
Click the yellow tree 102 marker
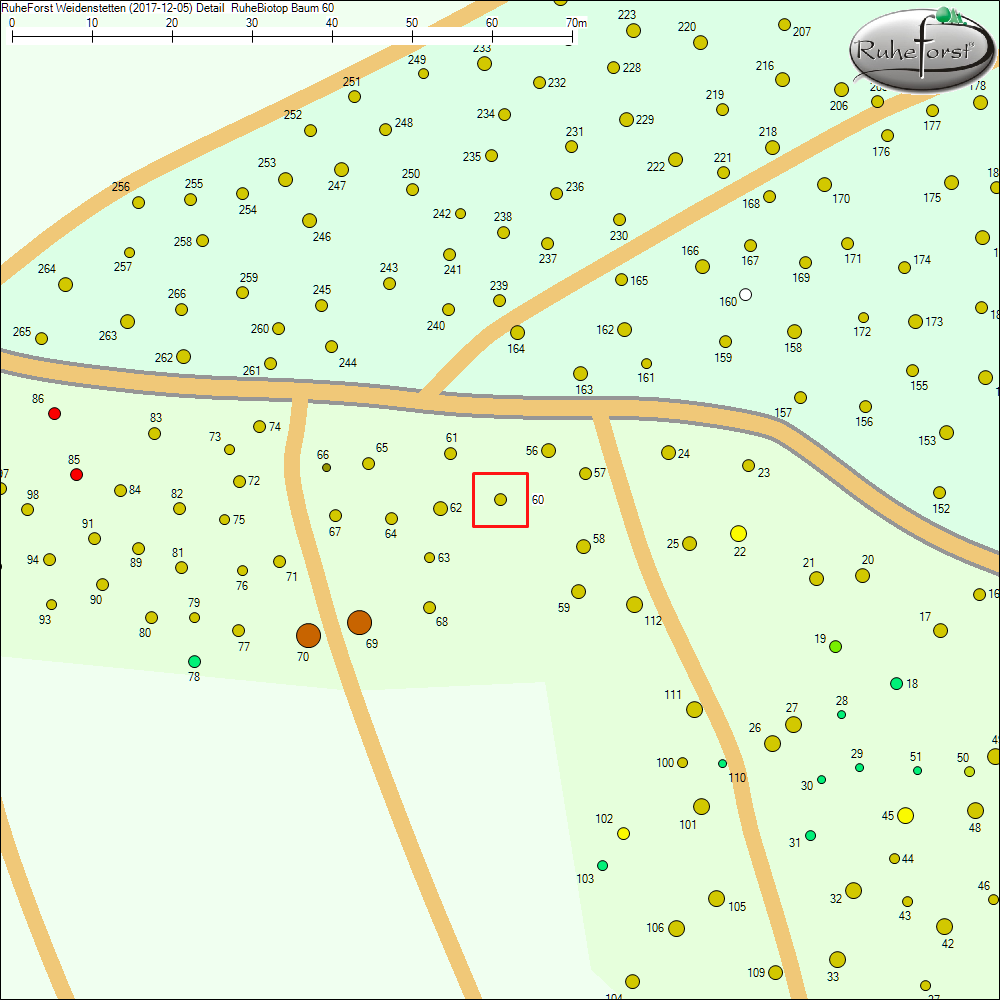pos(623,833)
